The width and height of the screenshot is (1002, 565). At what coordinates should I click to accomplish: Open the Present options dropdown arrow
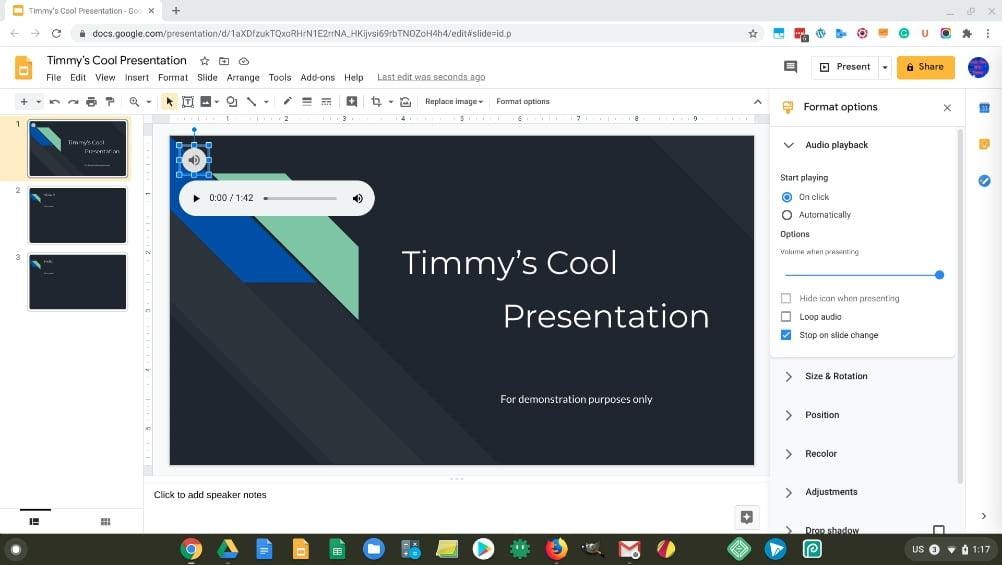point(885,67)
